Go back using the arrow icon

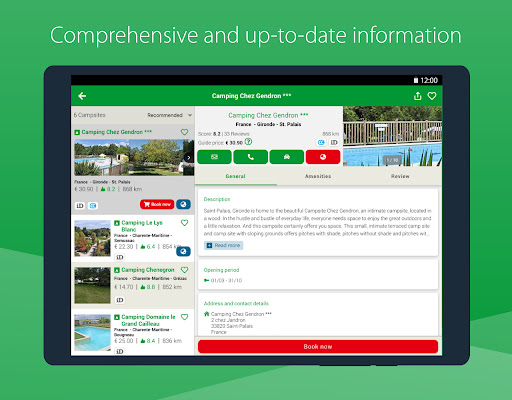click(82, 96)
